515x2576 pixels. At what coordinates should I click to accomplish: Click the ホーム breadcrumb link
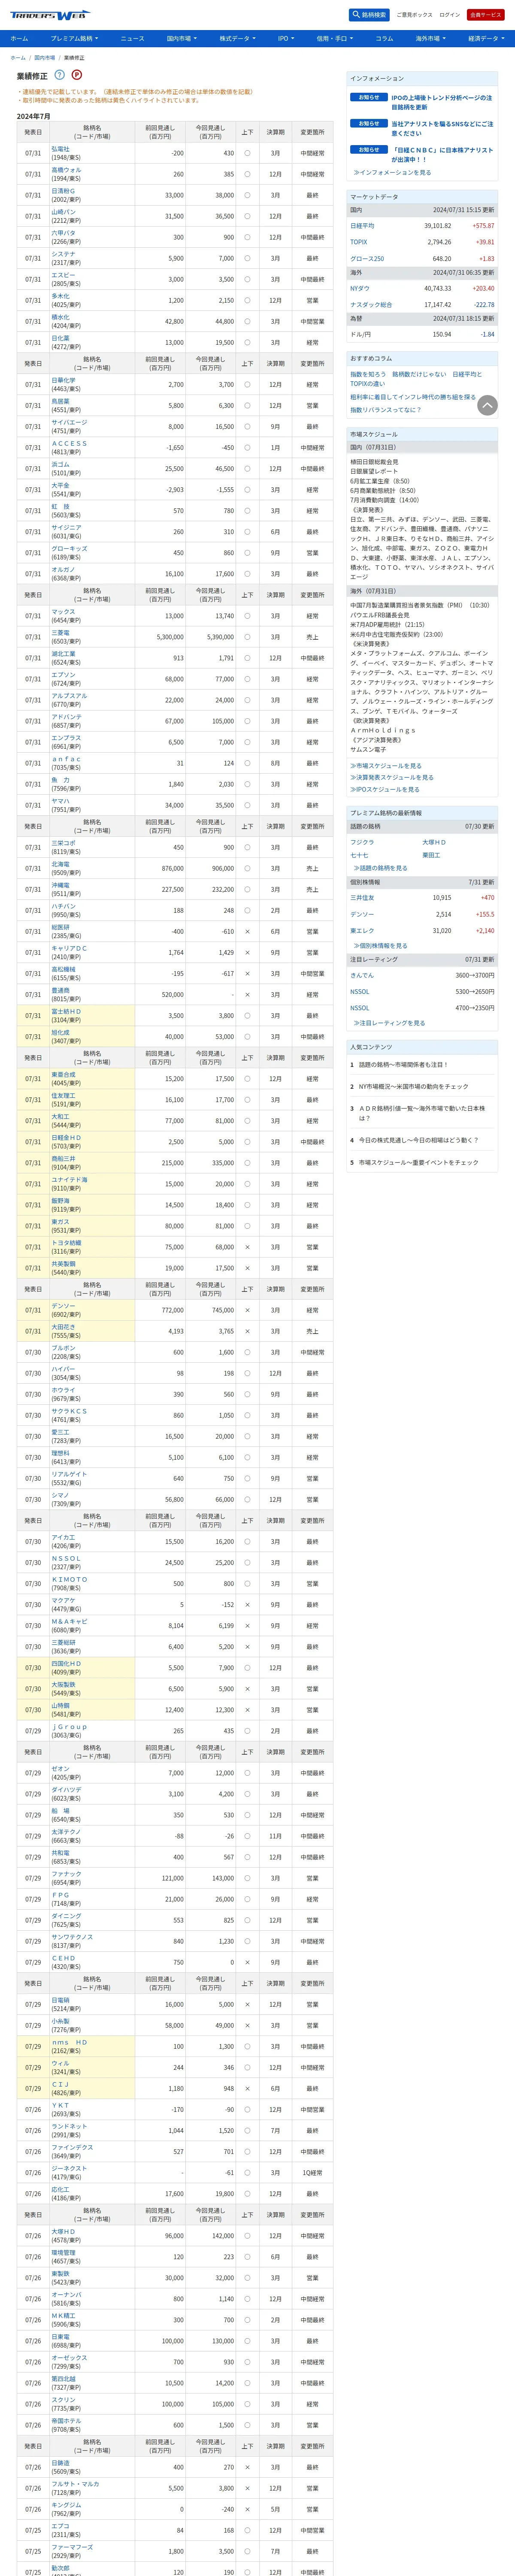point(18,58)
